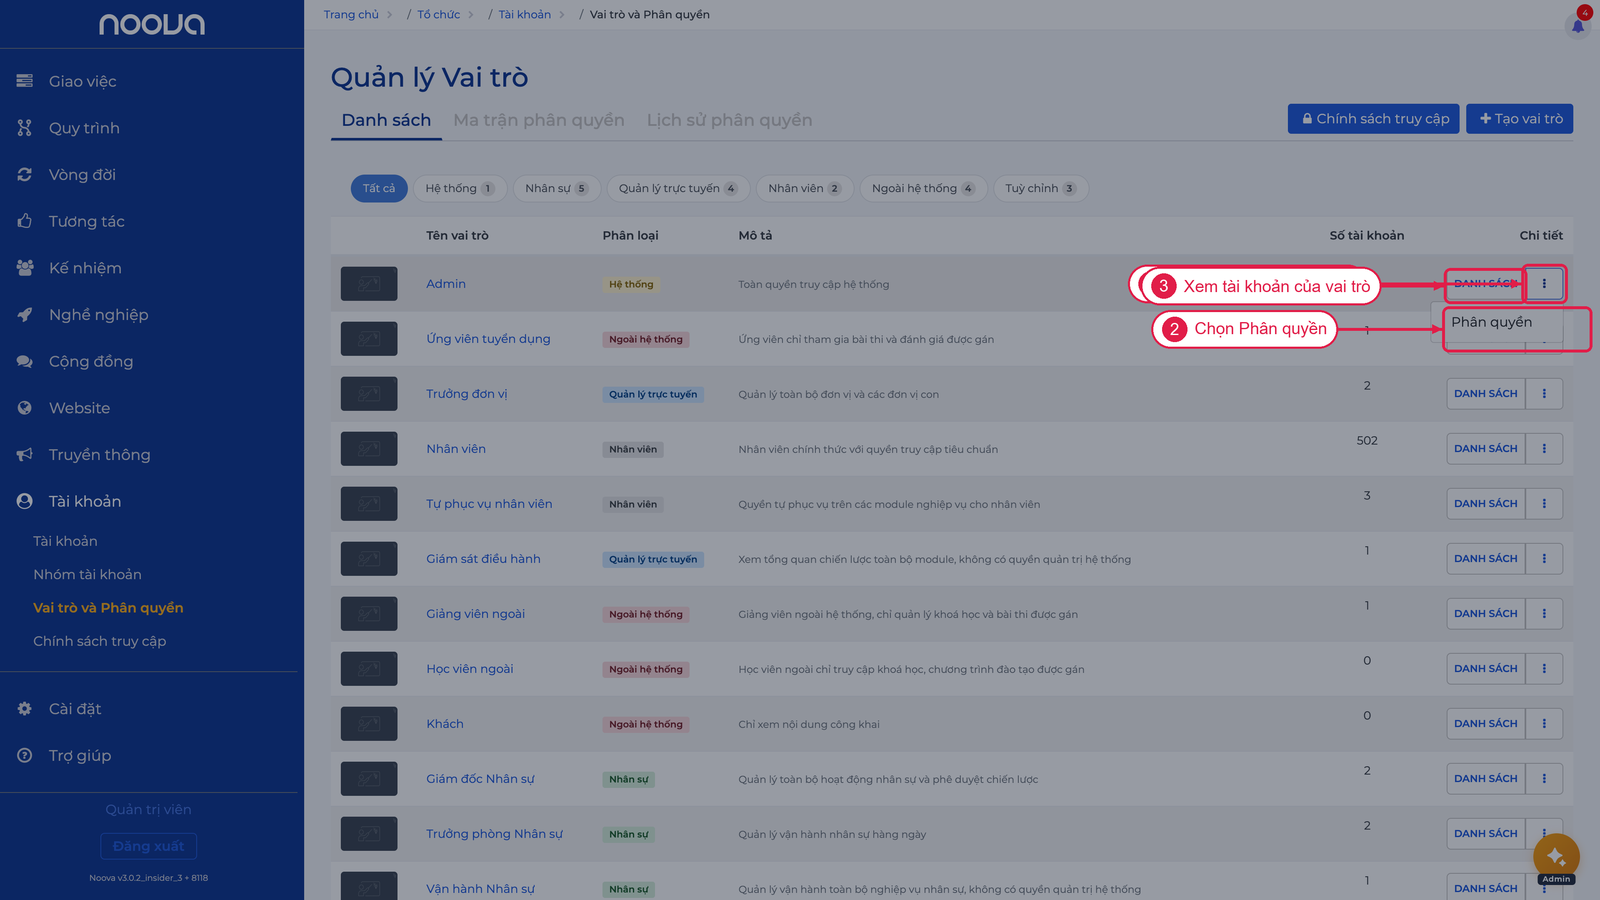The image size is (1600, 900).
Task: Open three-dot menu for Nhân viên row
Action: 1544,449
